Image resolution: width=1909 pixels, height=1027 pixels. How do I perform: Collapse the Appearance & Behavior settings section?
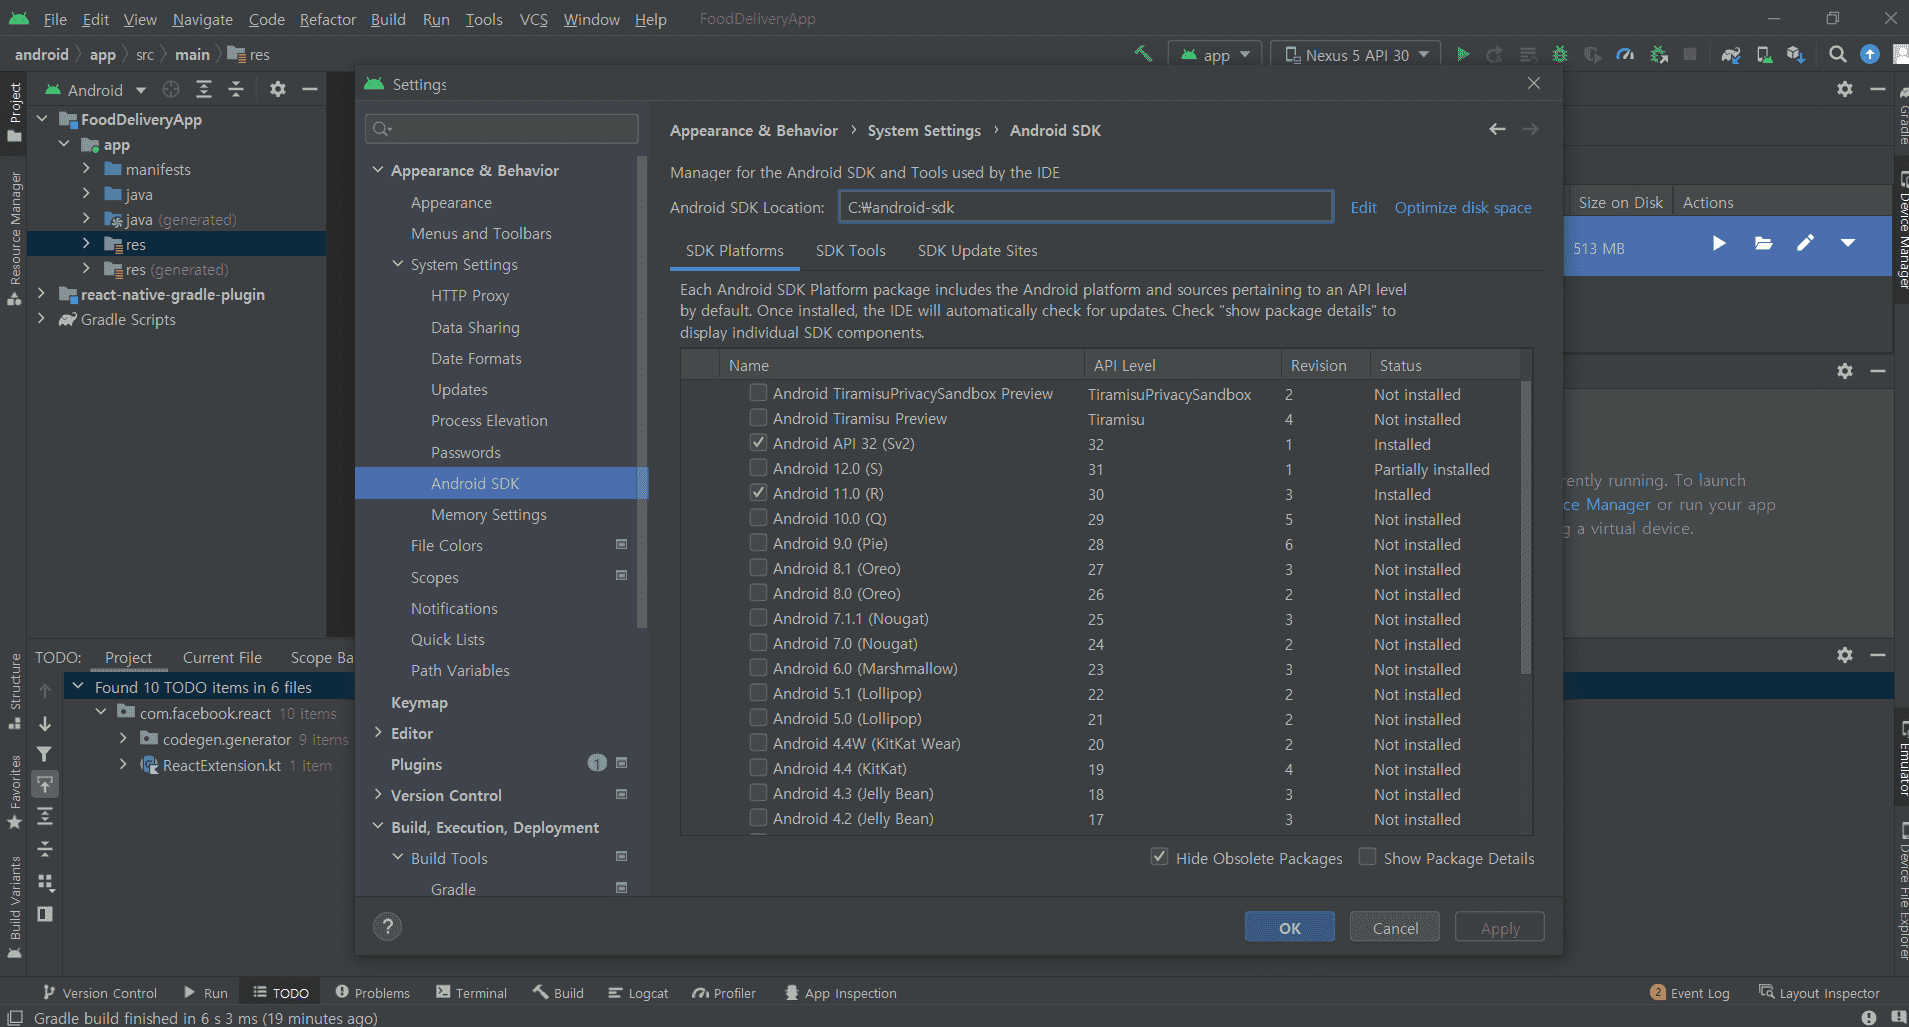(x=378, y=170)
